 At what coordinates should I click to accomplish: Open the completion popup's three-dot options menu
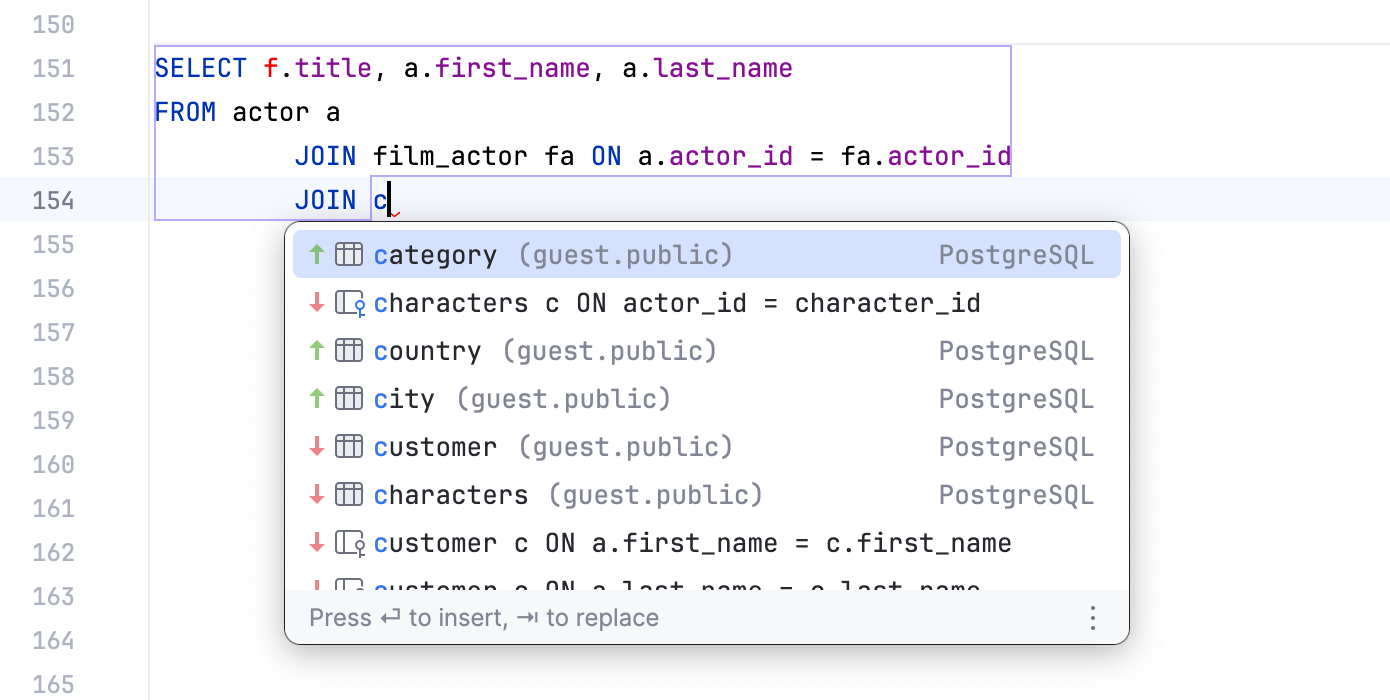(x=1093, y=618)
